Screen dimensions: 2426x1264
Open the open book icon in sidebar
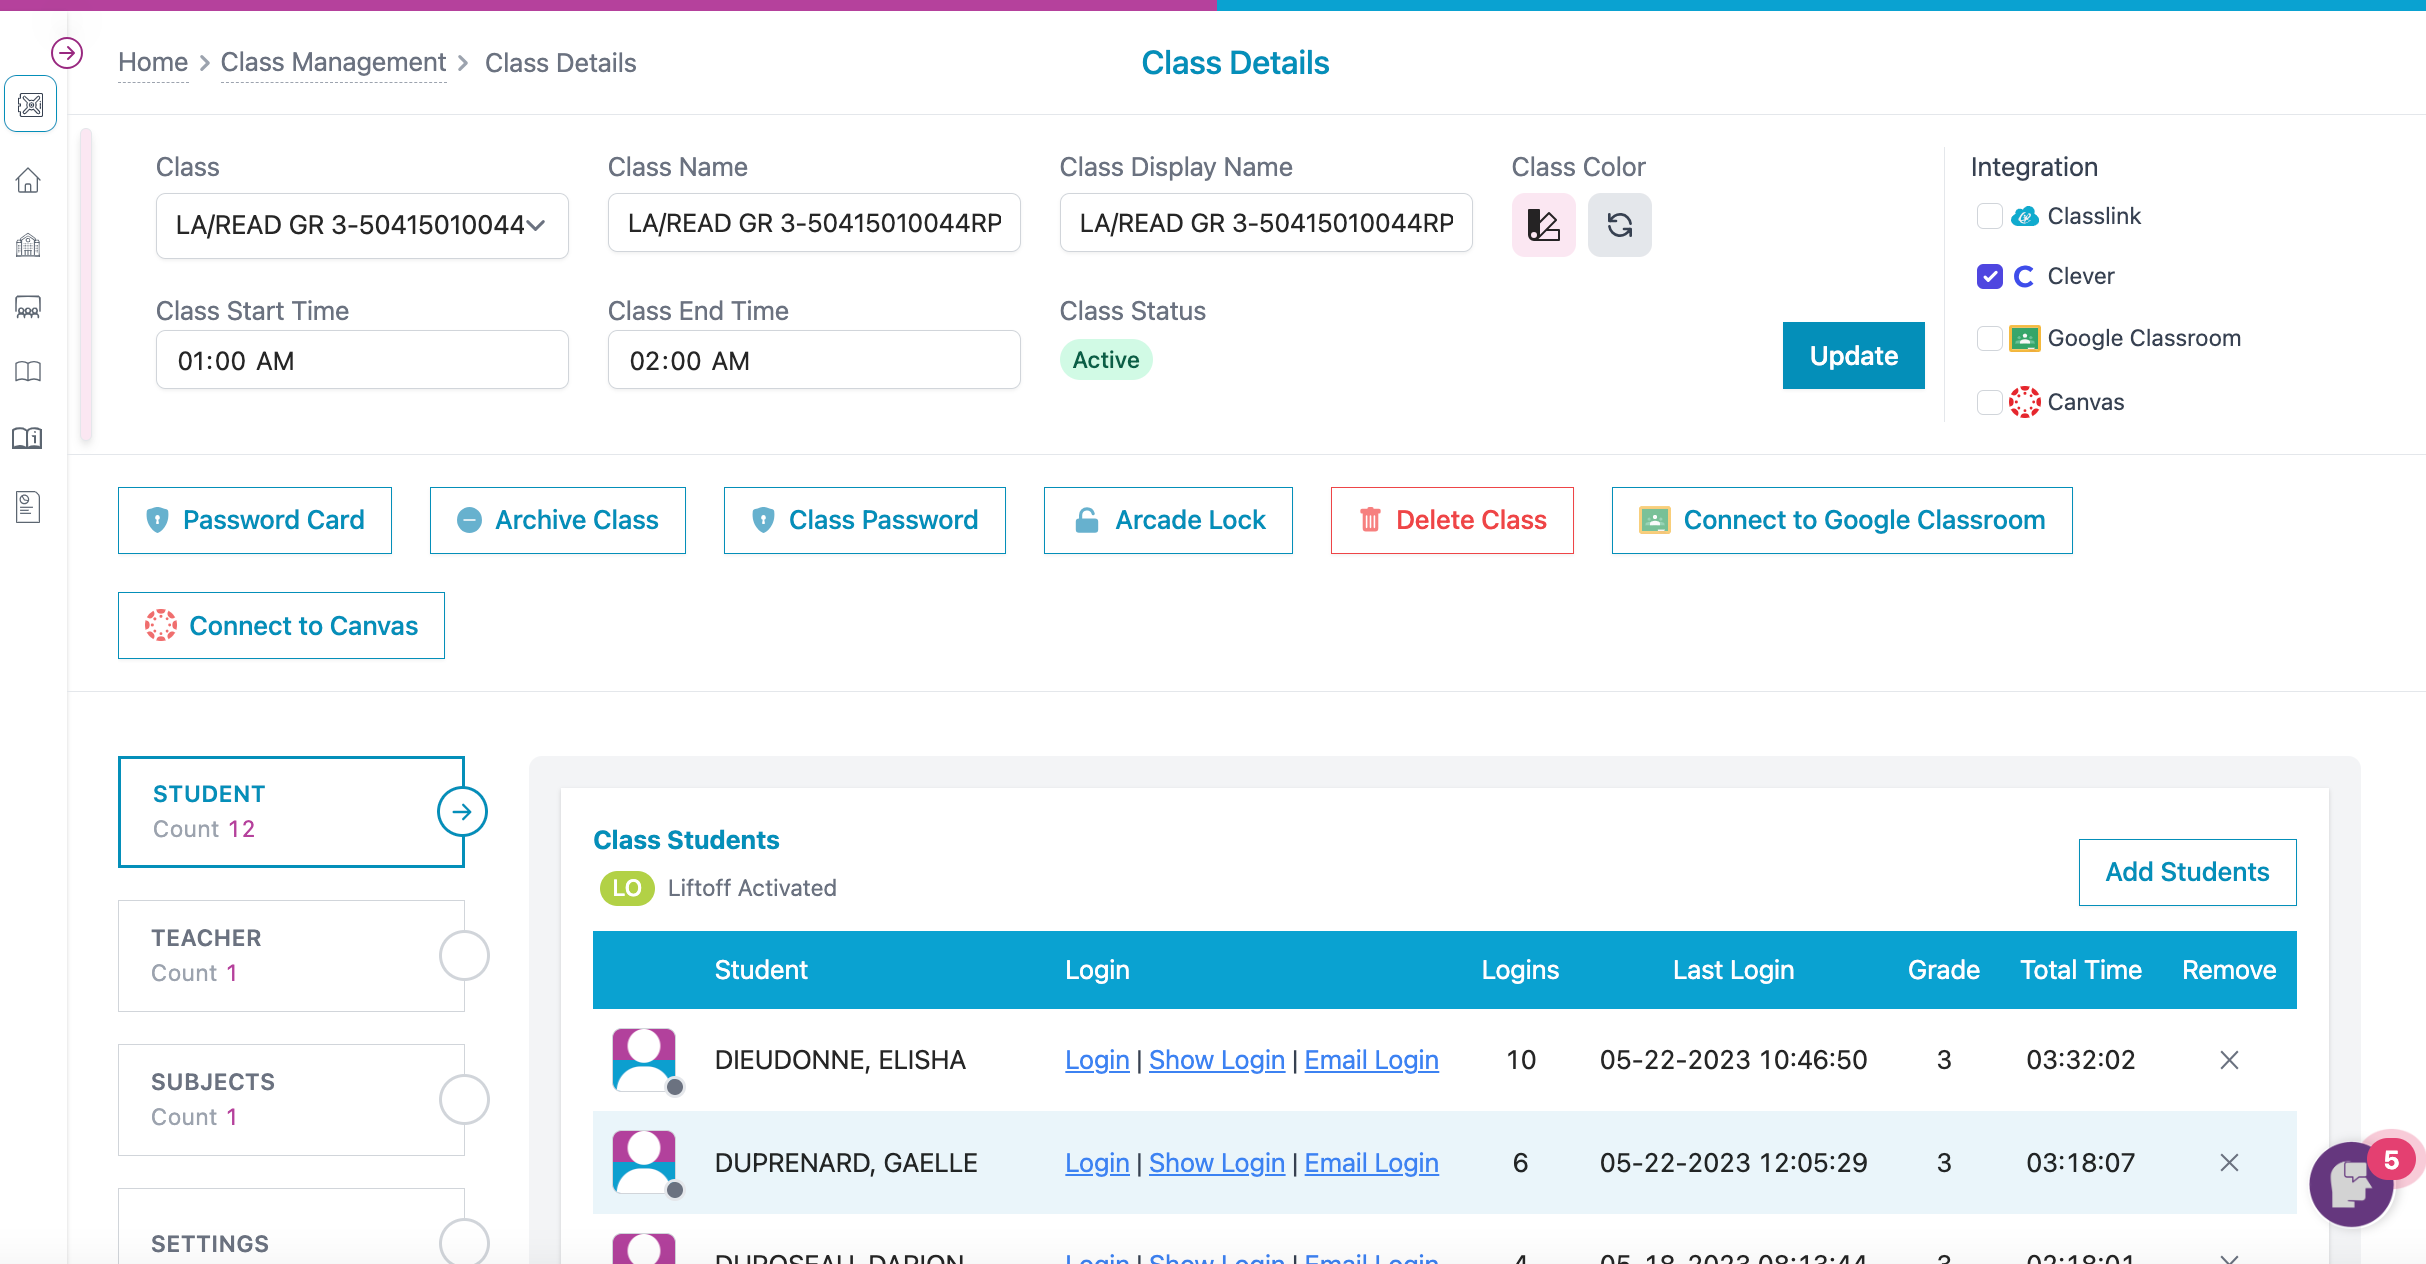[28, 371]
